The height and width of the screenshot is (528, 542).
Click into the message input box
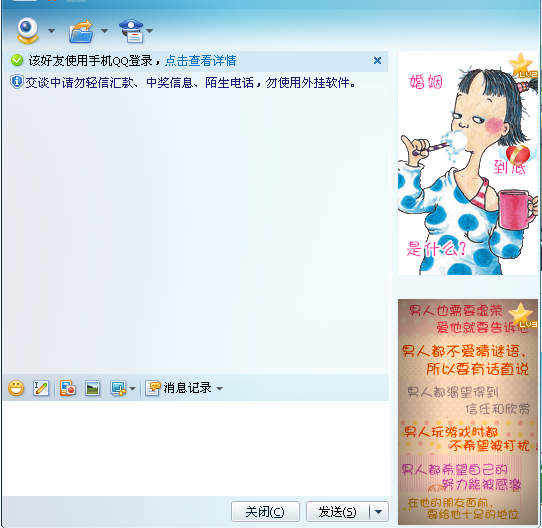(196, 448)
